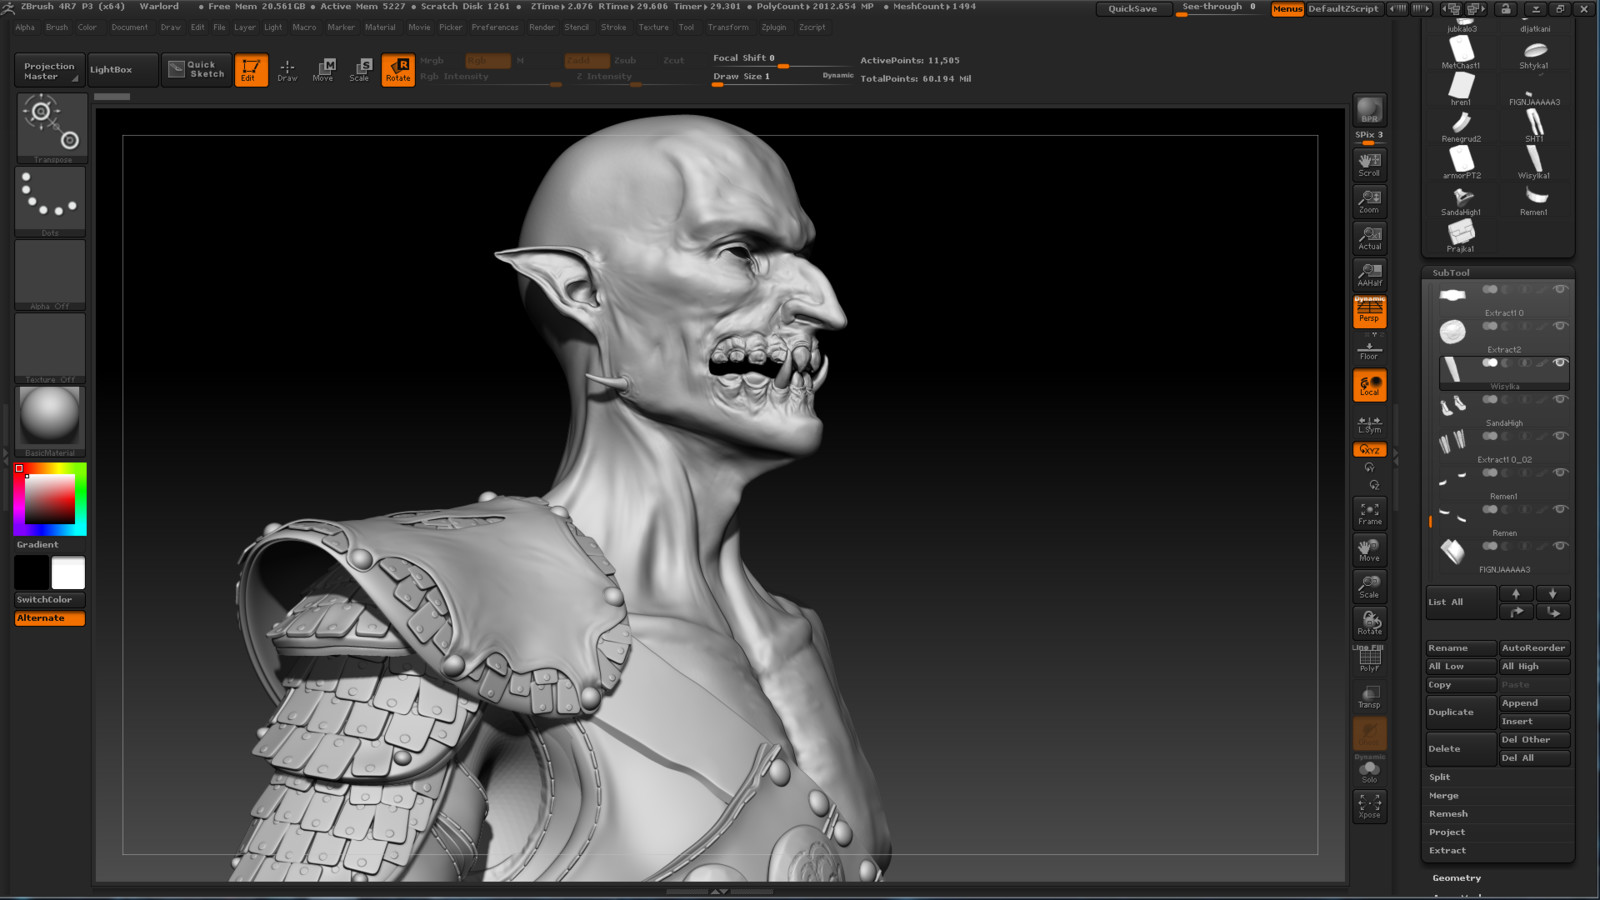
Task: Select the canvas Scroll icon
Action: [1369, 164]
